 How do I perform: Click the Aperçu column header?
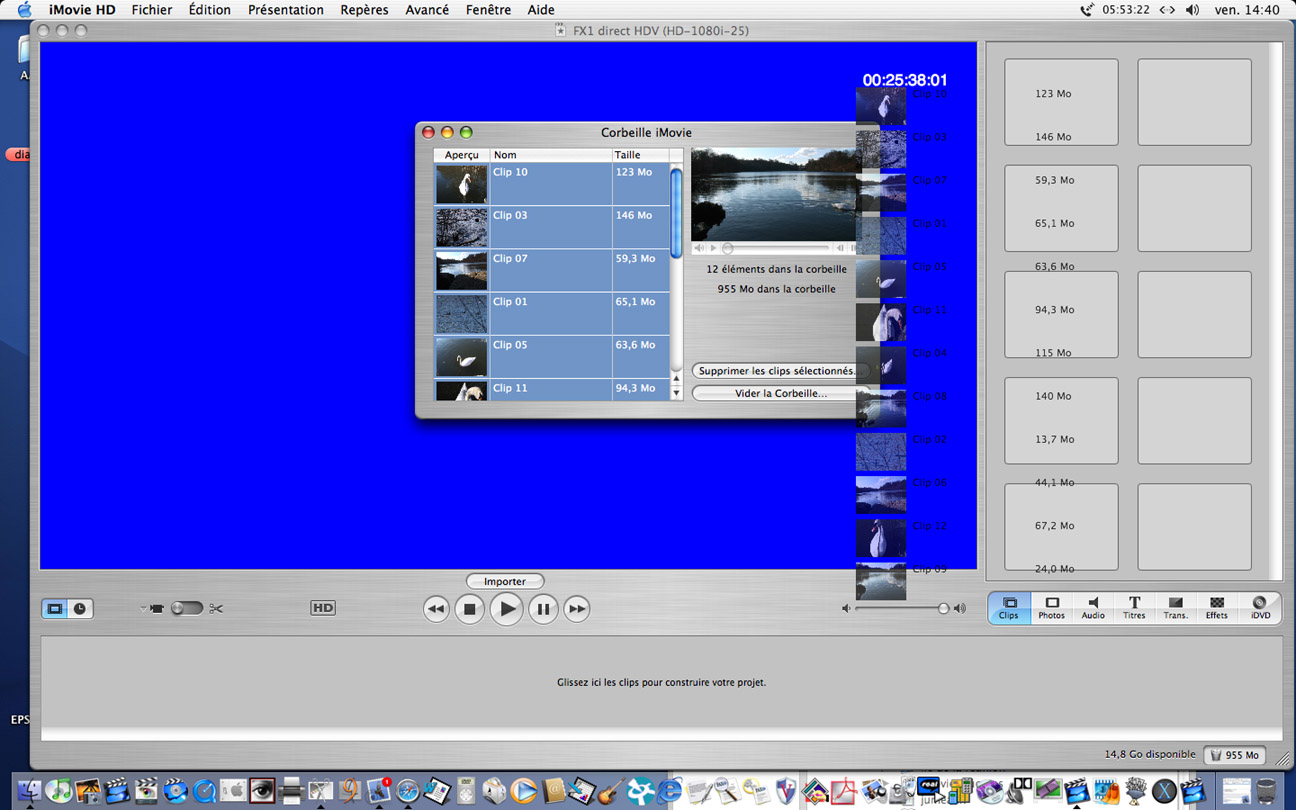461,155
